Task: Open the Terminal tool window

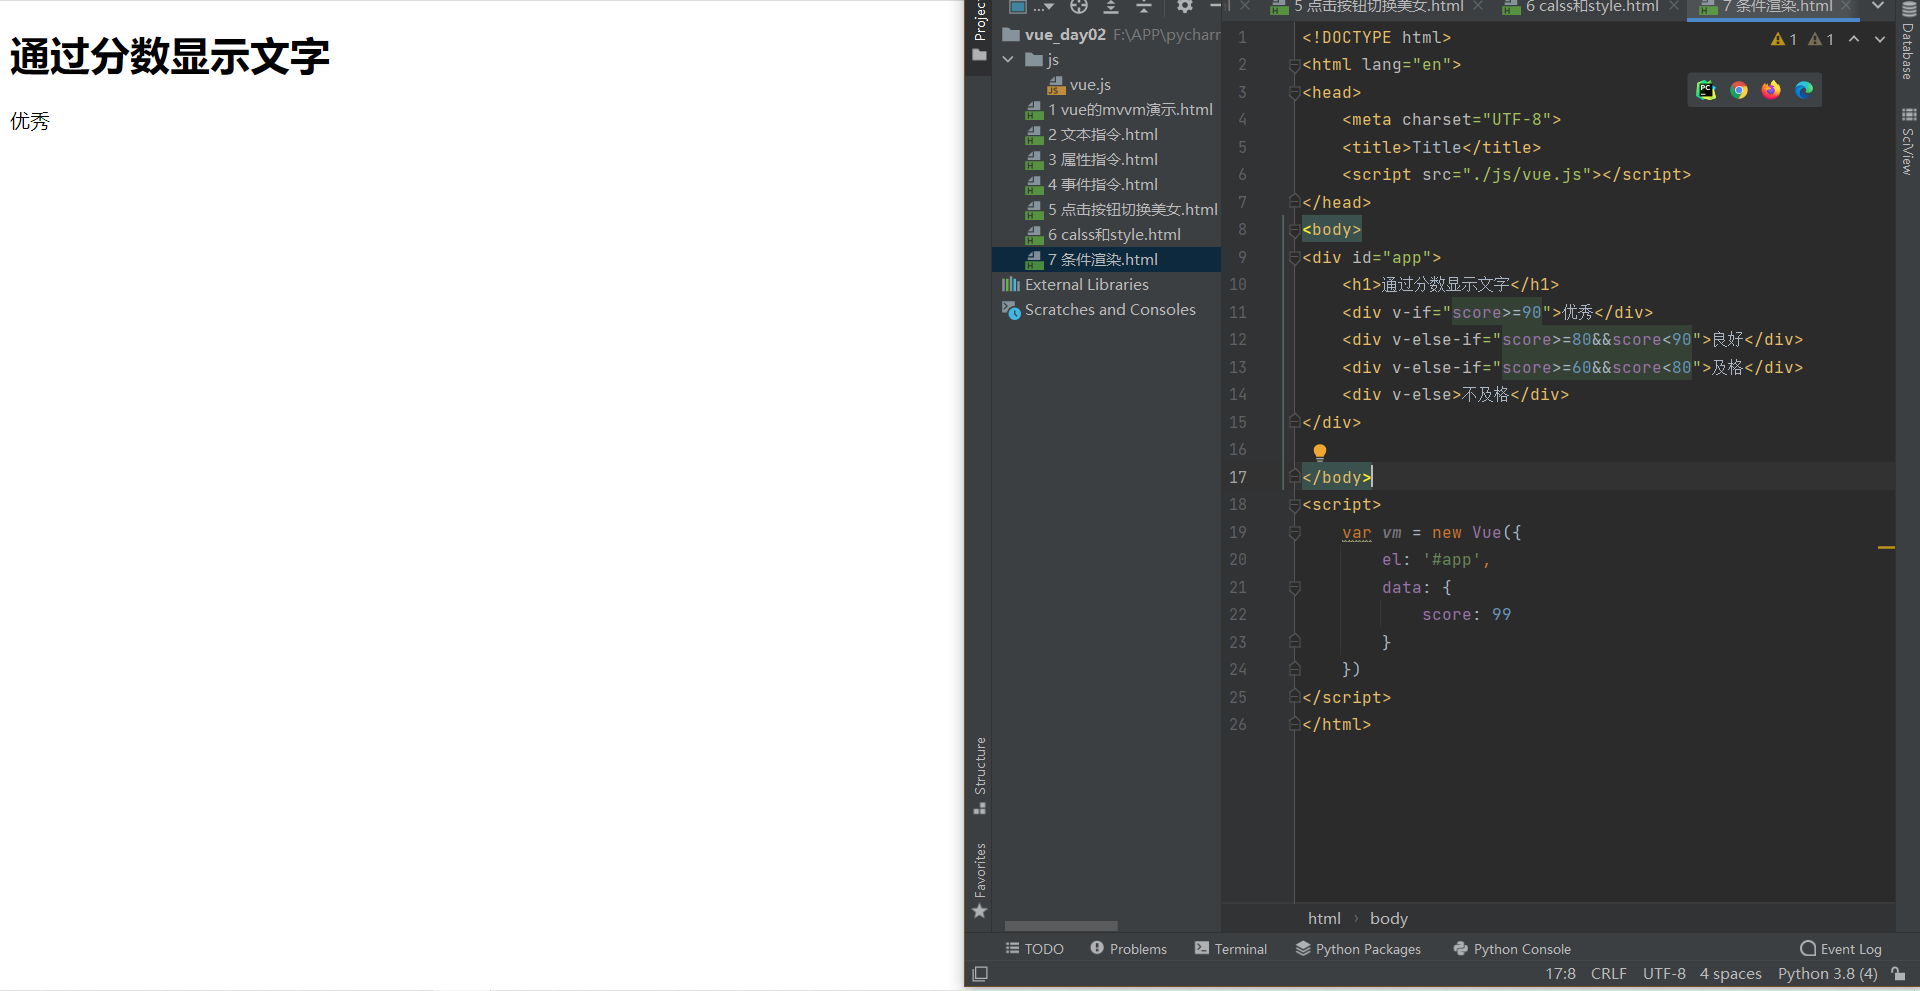Action: coord(1230,949)
